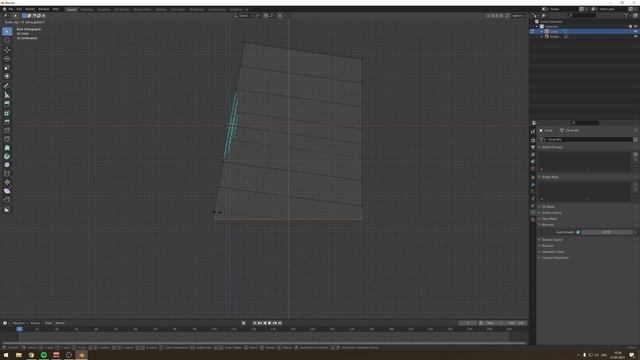Select the Scale tool
This screenshot has height=360, width=640.
(7, 67)
